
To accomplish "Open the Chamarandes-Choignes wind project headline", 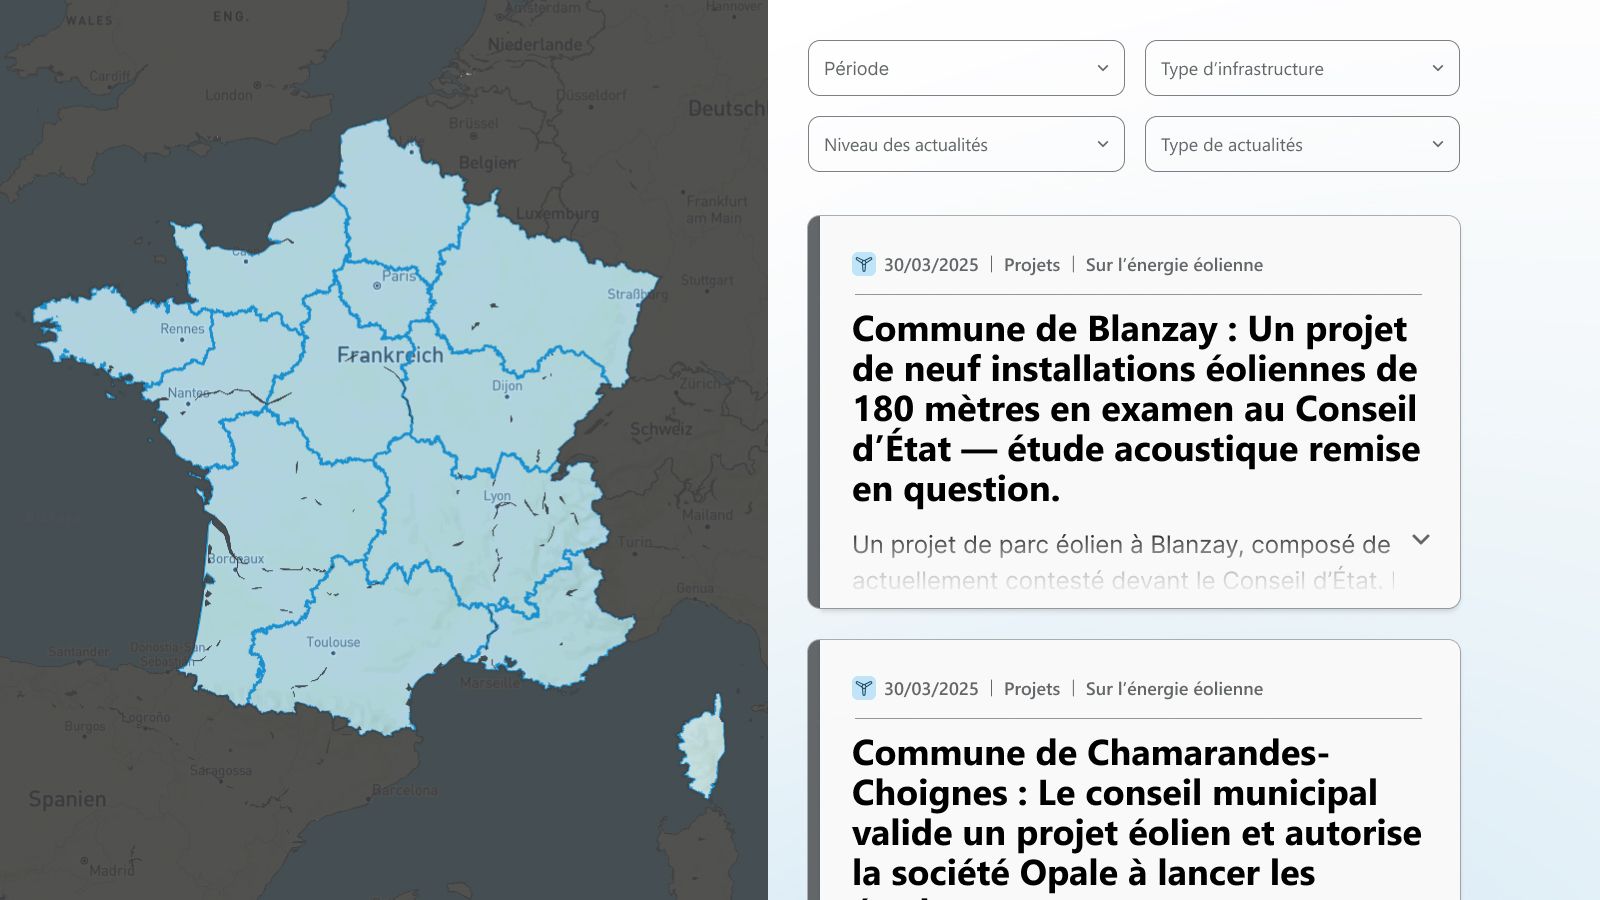I will (1135, 812).
